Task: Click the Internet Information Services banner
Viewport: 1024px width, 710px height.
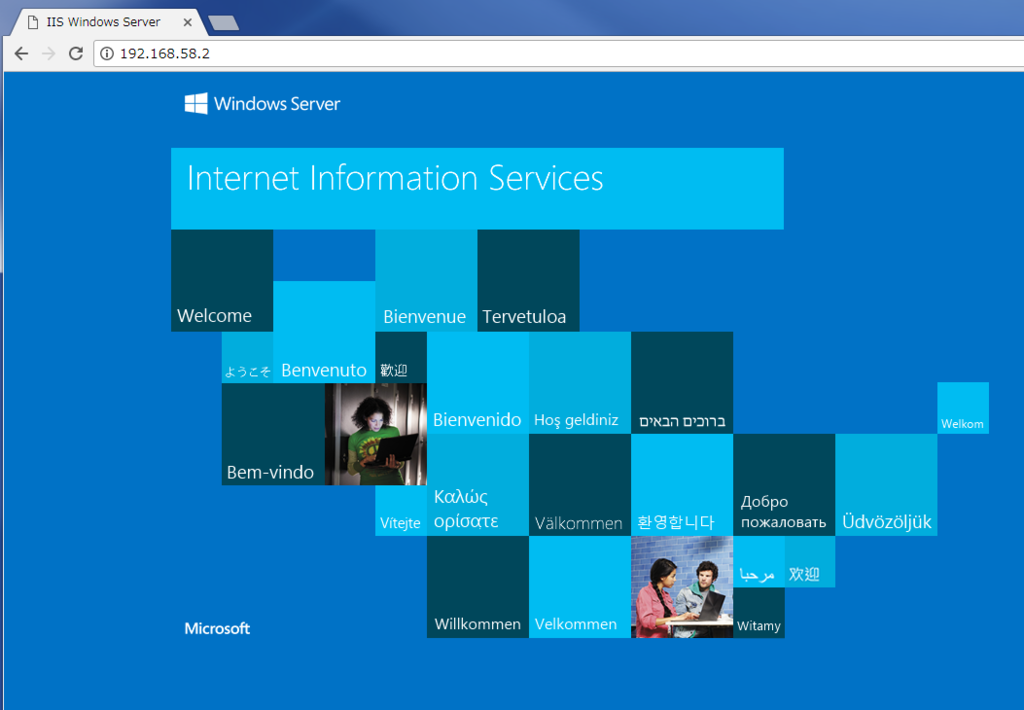Action: pos(477,189)
